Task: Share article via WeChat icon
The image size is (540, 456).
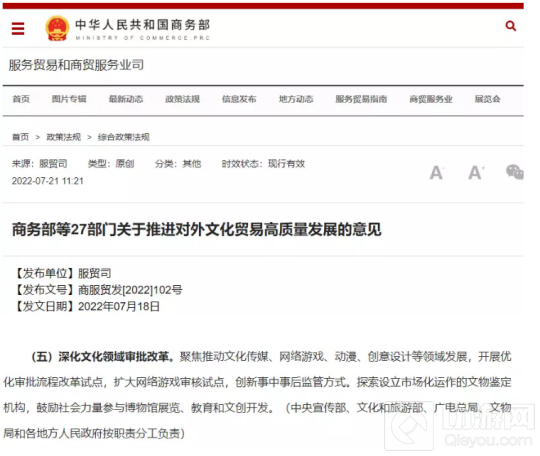Action: click(x=515, y=172)
